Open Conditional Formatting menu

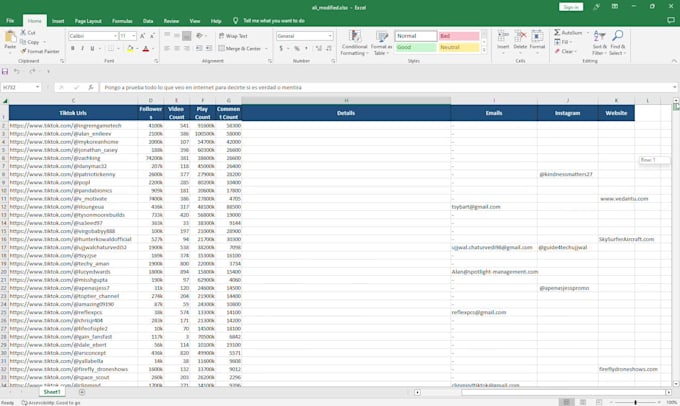coord(354,43)
